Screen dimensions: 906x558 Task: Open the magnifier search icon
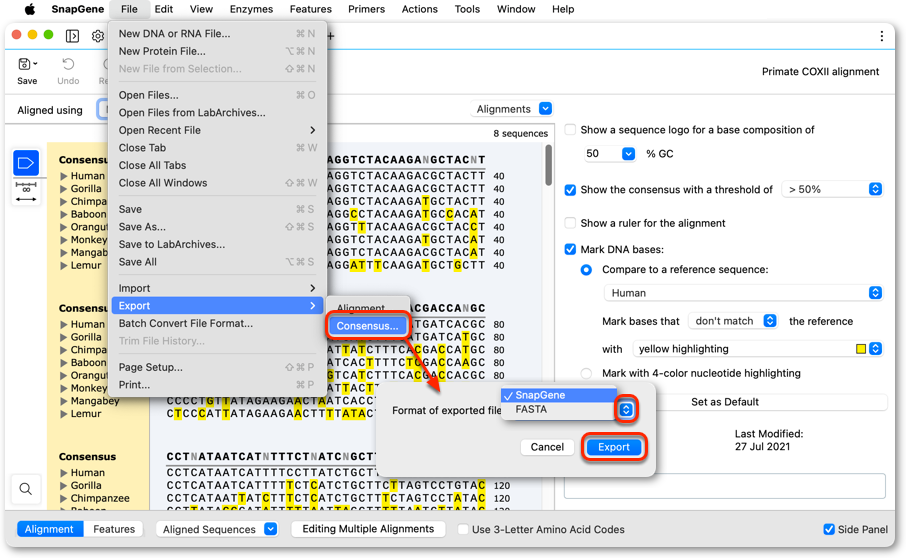coord(25,489)
